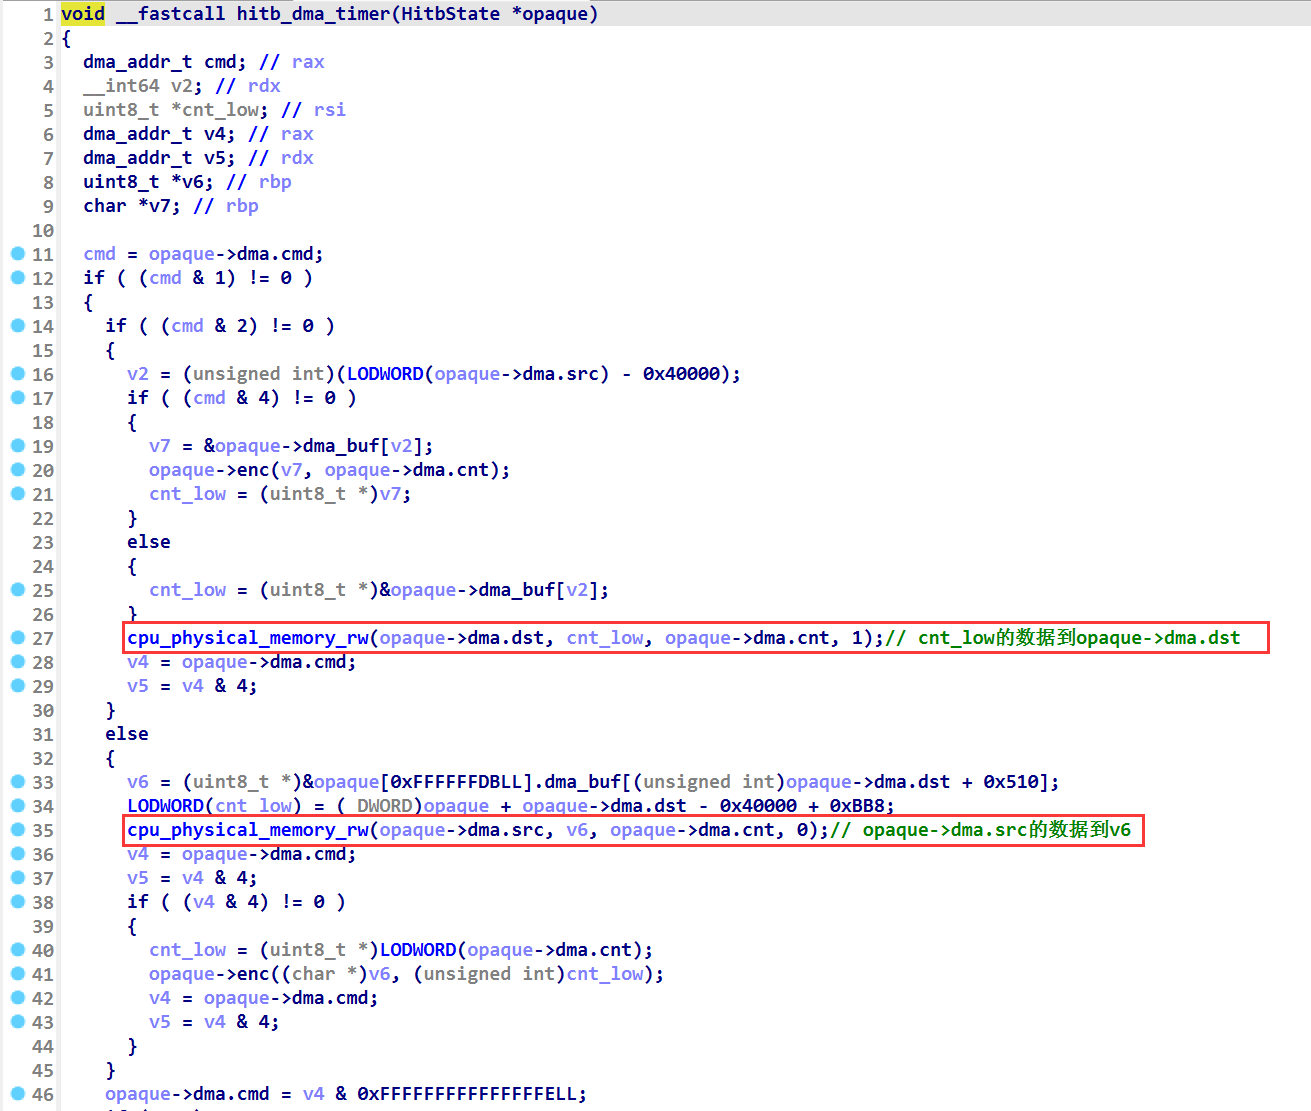Toggle breakpoint dot on line 17

point(18,397)
